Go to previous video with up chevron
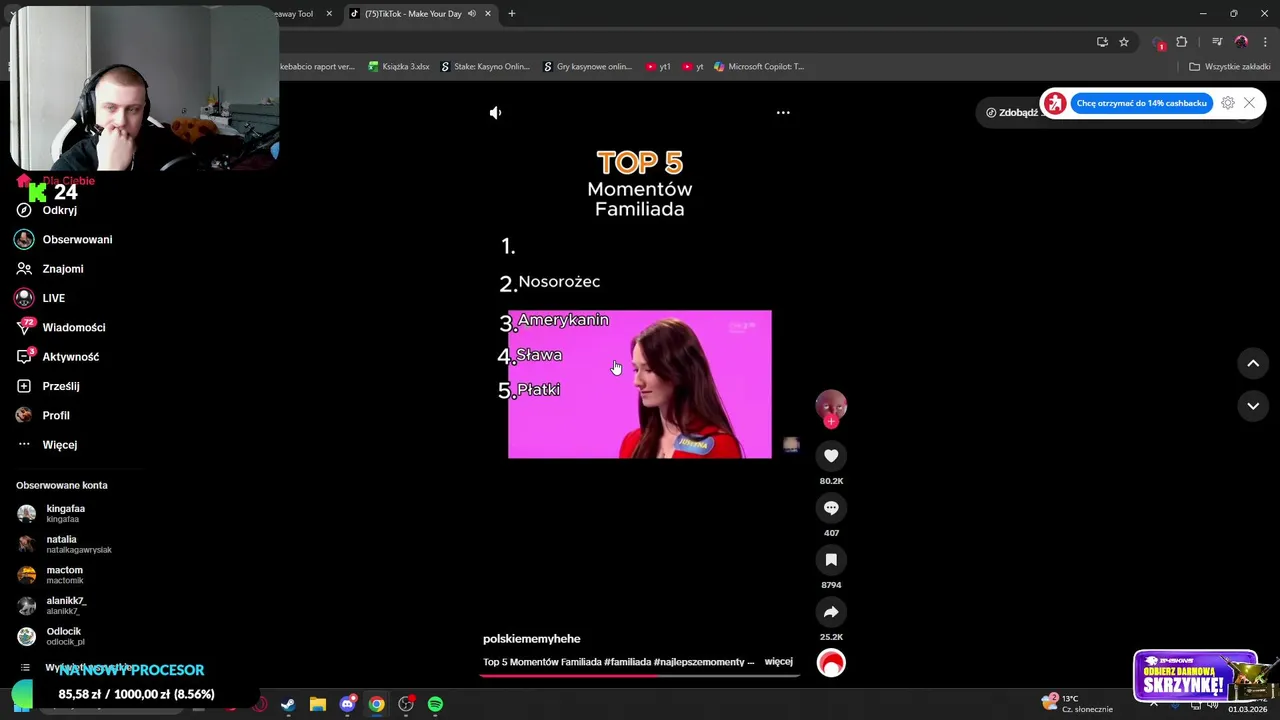Screen dimensions: 1280x720 click(1253, 364)
